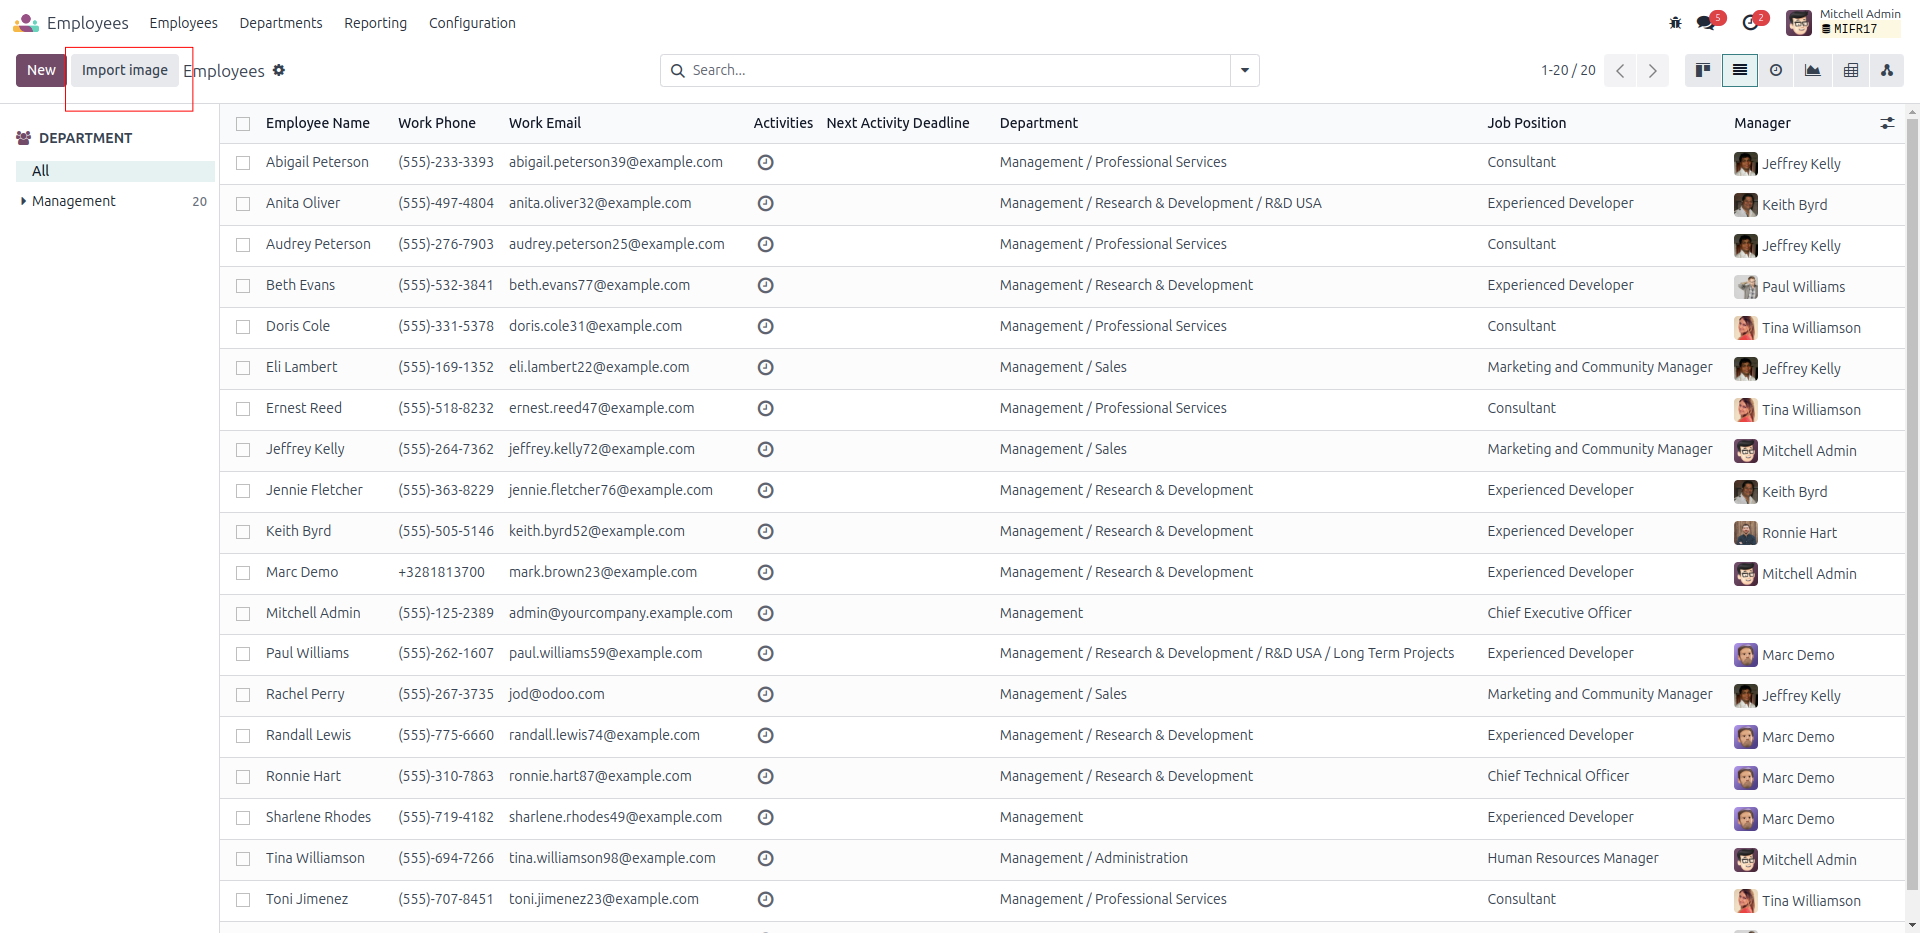Open the Configuration menu
Image resolution: width=1920 pixels, height=933 pixels.
(472, 23)
